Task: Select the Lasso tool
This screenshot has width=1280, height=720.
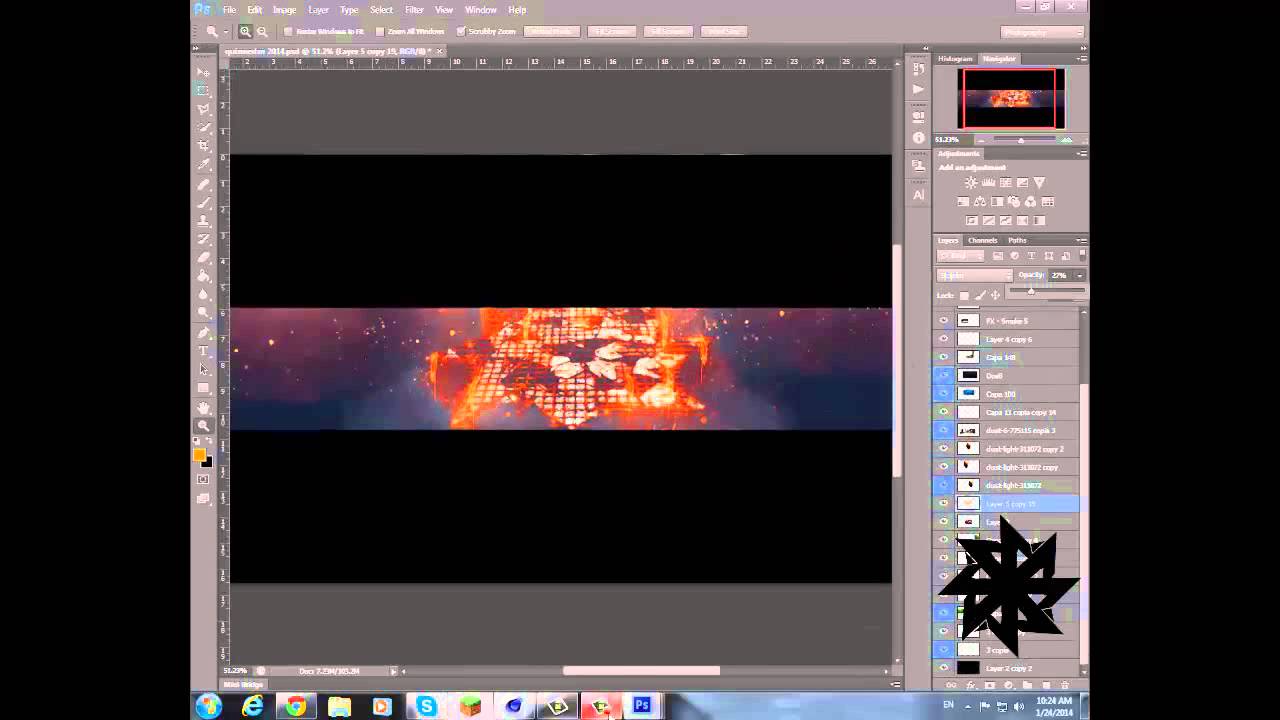Action: (x=204, y=108)
